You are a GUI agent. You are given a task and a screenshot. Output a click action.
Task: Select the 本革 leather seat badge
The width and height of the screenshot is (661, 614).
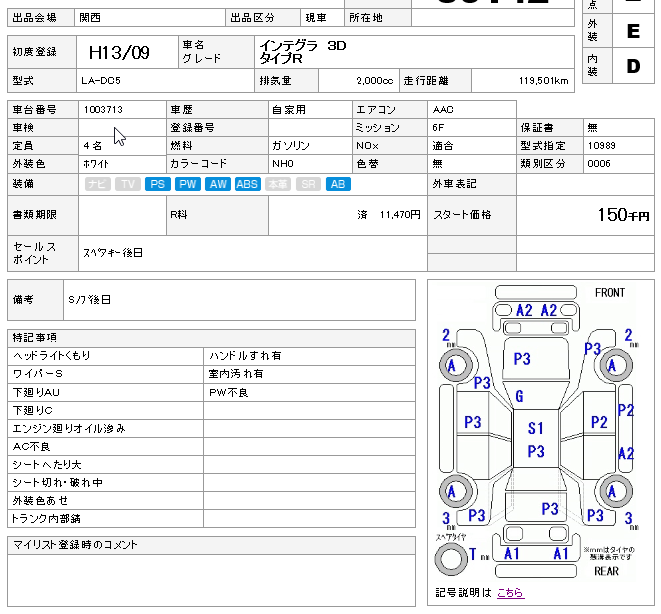tap(279, 184)
